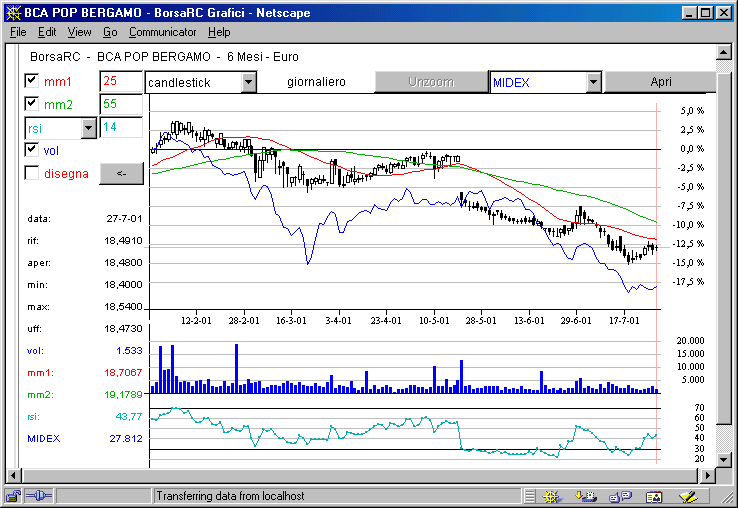Open Mail inbox from component bar
The image size is (738, 508).
coord(586,496)
